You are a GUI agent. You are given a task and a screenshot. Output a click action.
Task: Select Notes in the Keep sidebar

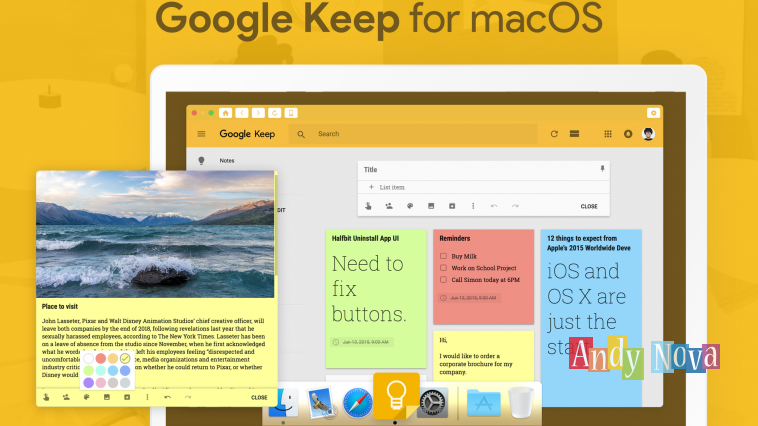[227, 161]
